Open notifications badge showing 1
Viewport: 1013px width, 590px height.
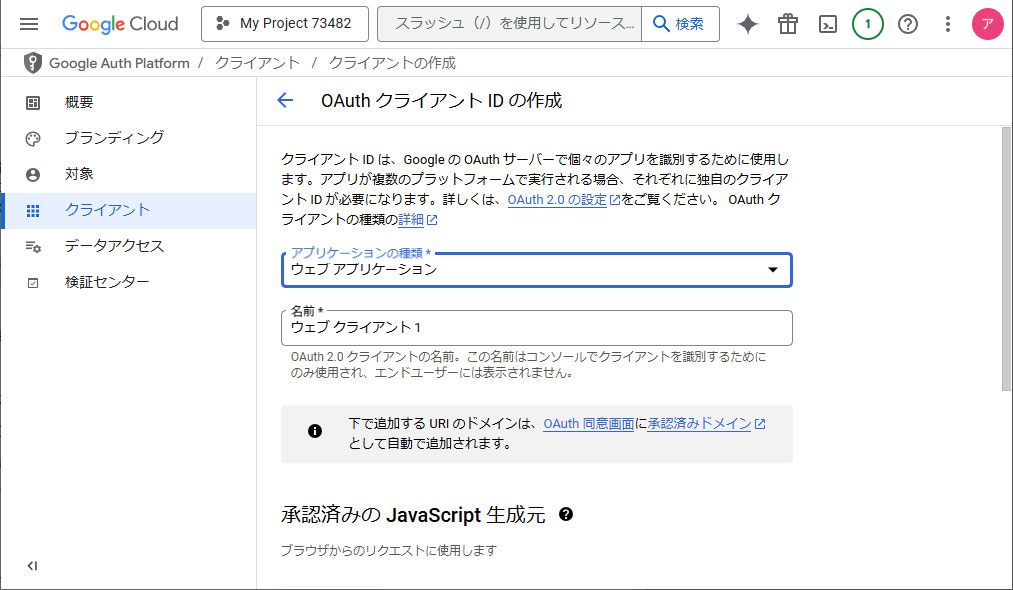tap(868, 25)
